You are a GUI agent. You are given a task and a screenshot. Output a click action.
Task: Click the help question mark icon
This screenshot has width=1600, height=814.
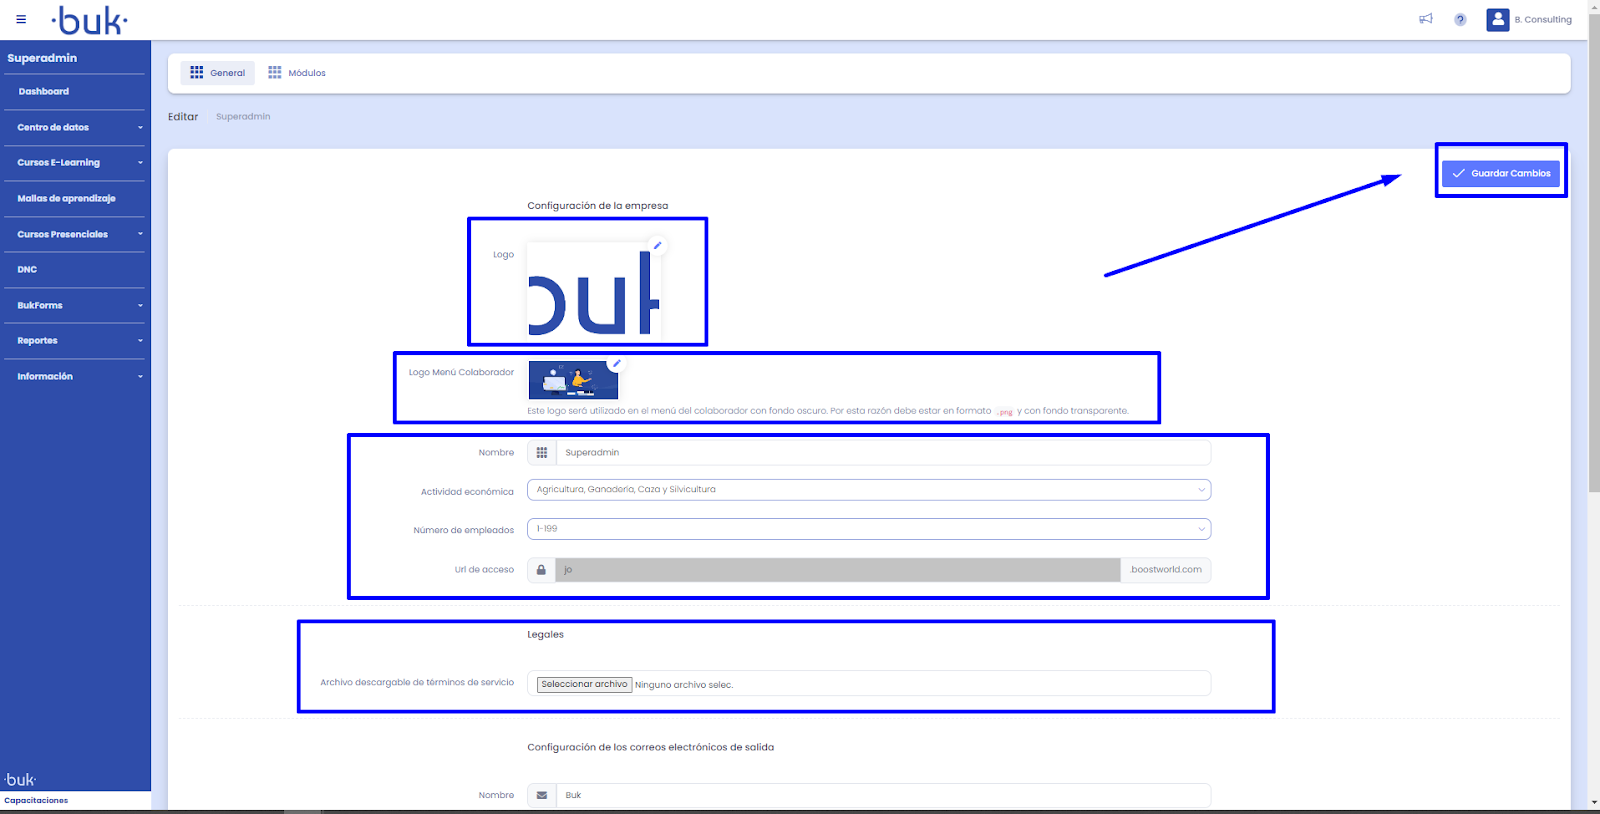(1460, 20)
